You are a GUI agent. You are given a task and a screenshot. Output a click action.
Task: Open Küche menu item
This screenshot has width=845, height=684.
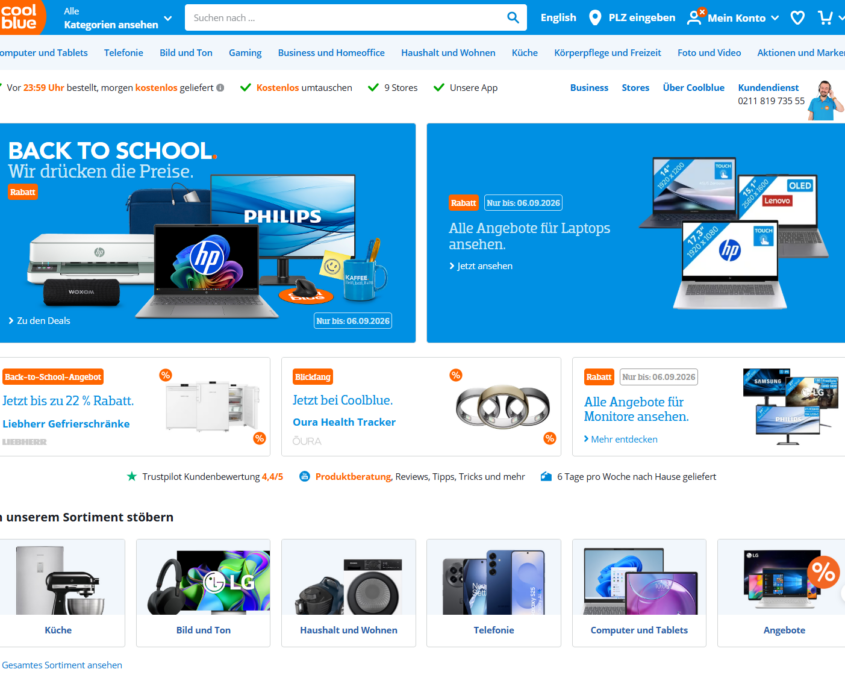pyautogui.click(x=525, y=53)
